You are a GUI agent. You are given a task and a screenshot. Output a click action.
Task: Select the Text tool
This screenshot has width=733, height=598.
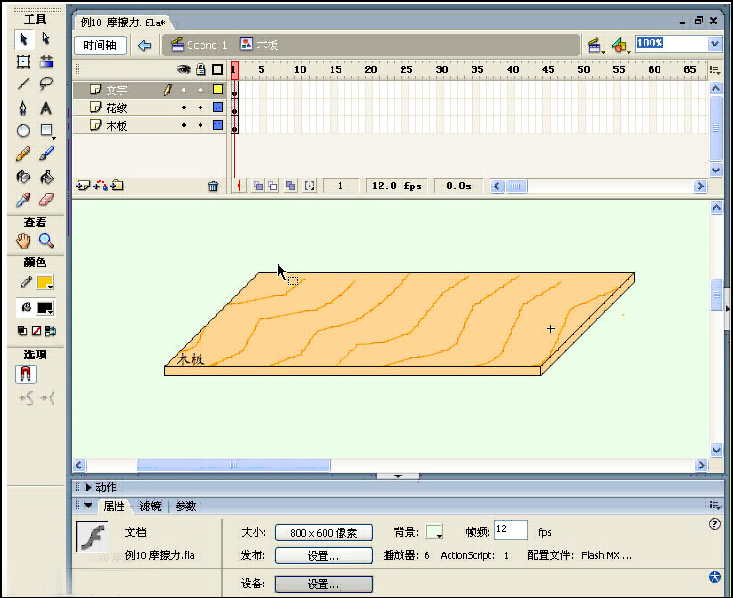click(46, 108)
